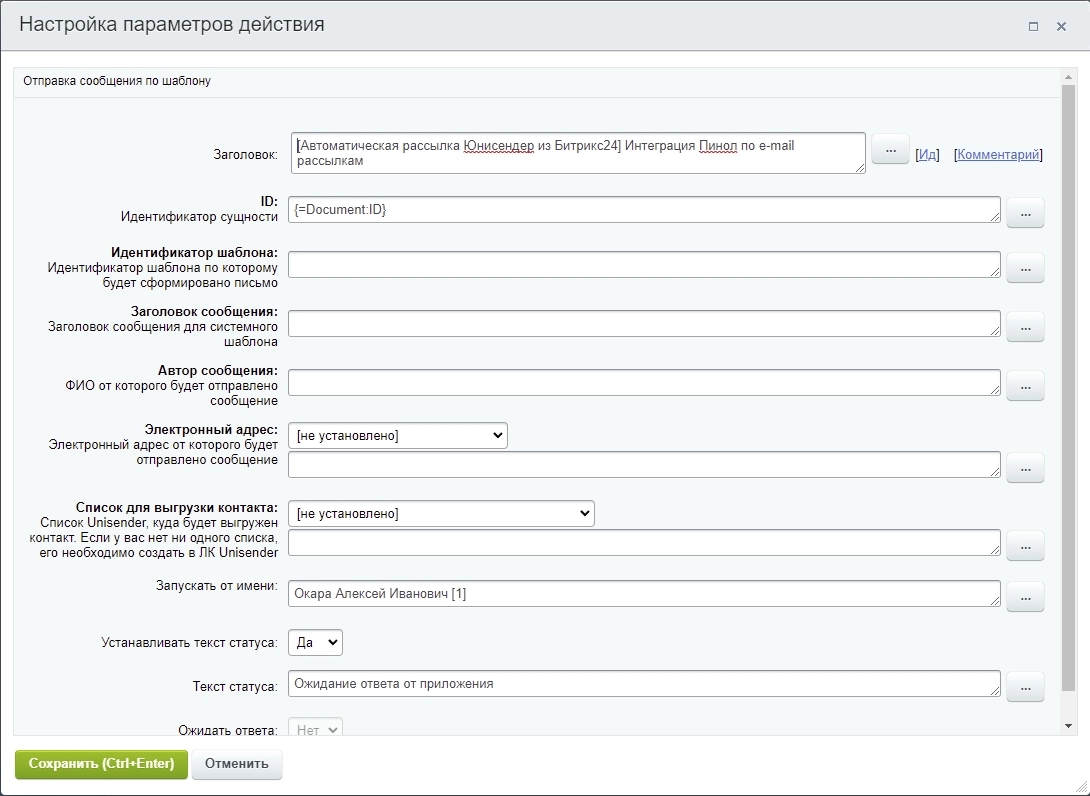The image size is (1090, 796).
Task: Open the Ожидать ответа dropdown
Action: coord(315,729)
